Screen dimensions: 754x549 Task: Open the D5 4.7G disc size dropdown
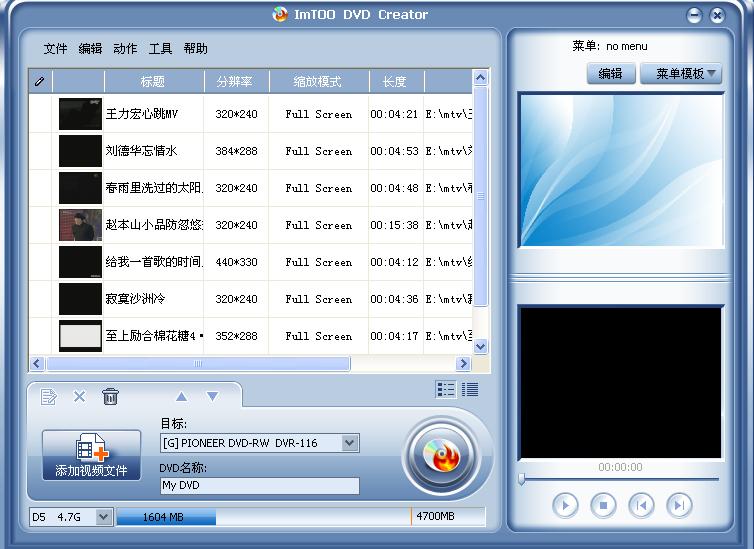point(103,517)
